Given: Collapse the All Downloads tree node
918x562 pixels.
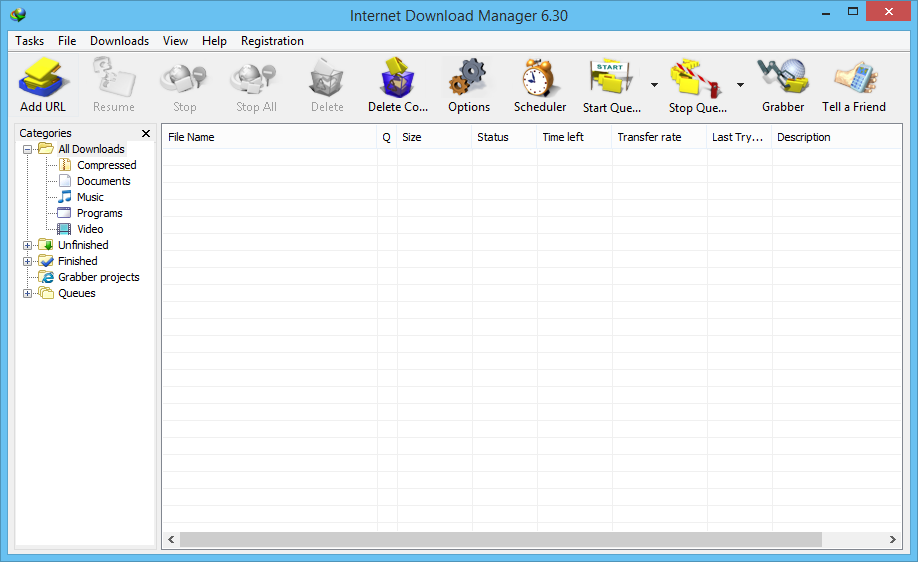Looking at the screenshot, I should 27,149.
